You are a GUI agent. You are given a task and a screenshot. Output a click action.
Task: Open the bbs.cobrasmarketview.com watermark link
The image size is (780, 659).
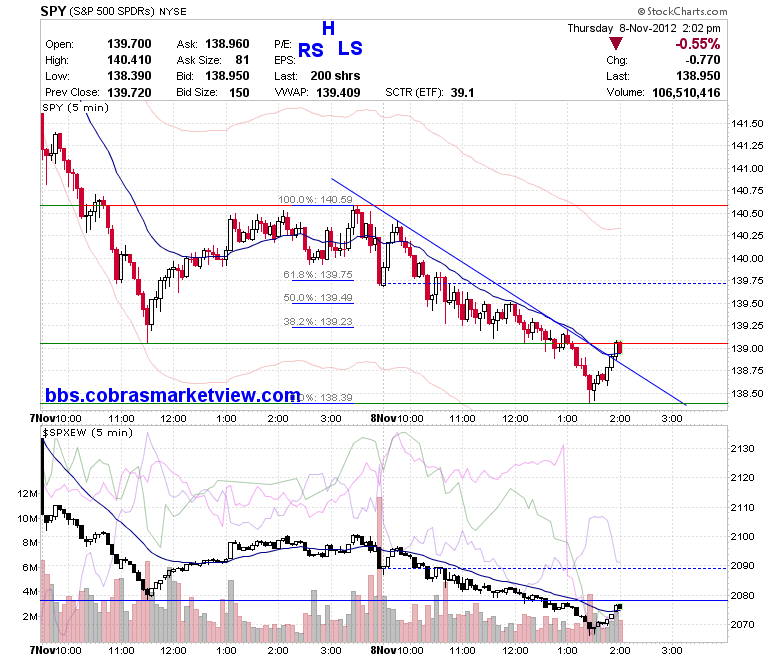tap(173, 395)
